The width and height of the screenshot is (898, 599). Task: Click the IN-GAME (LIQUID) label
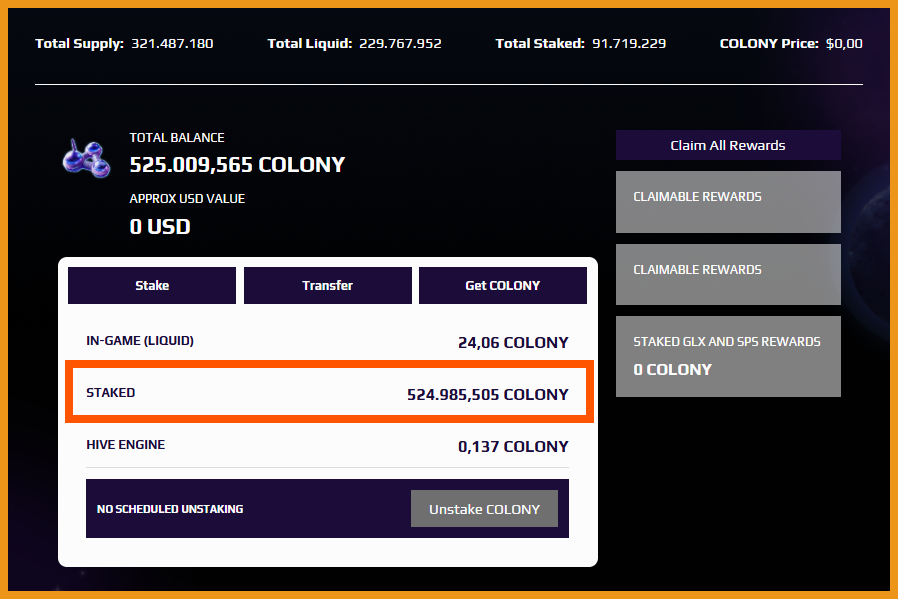pos(140,341)
